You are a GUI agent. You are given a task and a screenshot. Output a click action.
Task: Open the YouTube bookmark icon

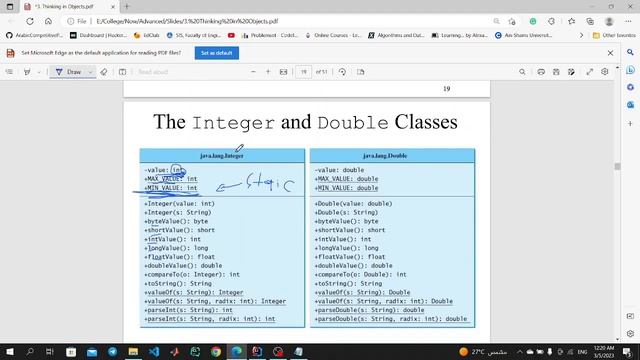[231, 36]
